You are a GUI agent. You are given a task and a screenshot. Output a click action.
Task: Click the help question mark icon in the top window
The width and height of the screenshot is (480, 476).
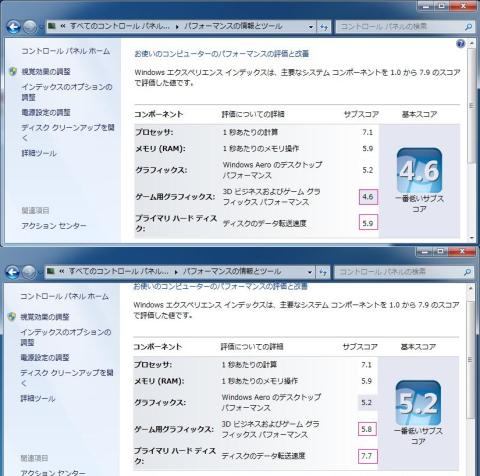click(460, 44)
